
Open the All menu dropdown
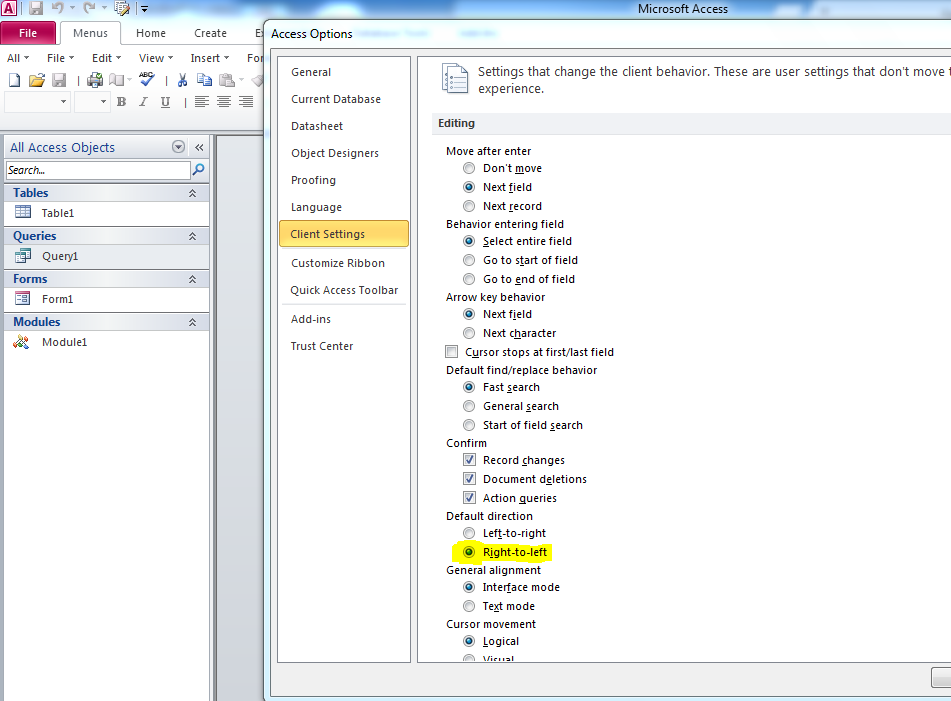pyautogui.click(x=18, y=58)
